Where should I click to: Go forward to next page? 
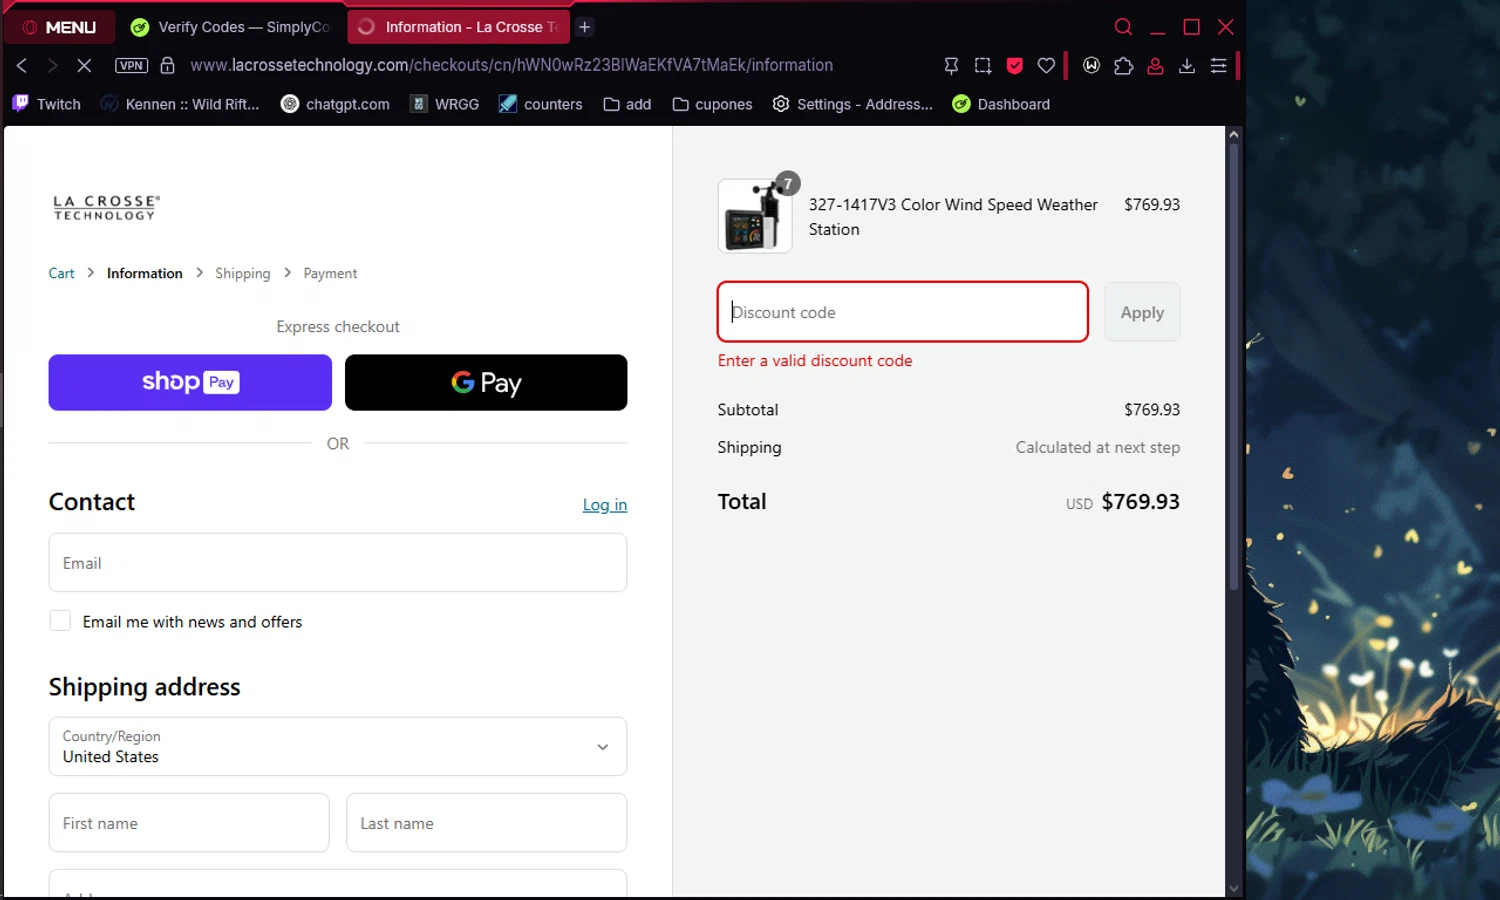(53, 65)
